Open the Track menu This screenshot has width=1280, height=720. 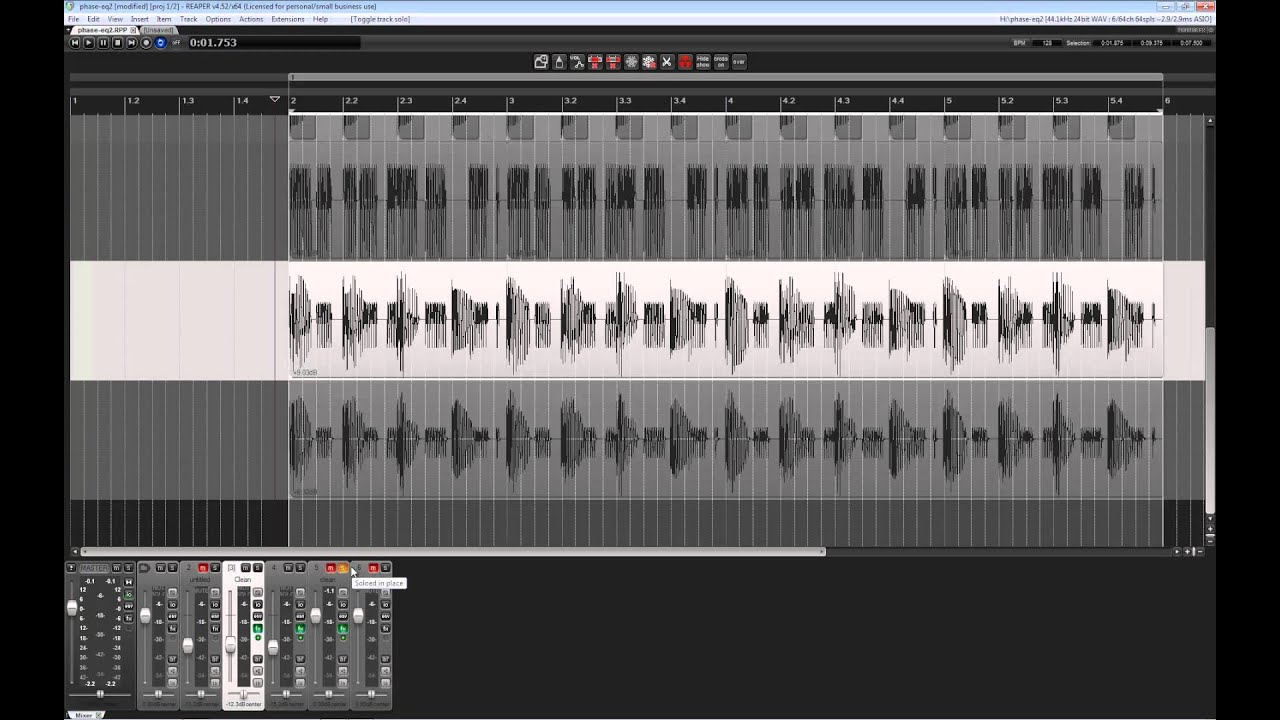tap(188, 19)
